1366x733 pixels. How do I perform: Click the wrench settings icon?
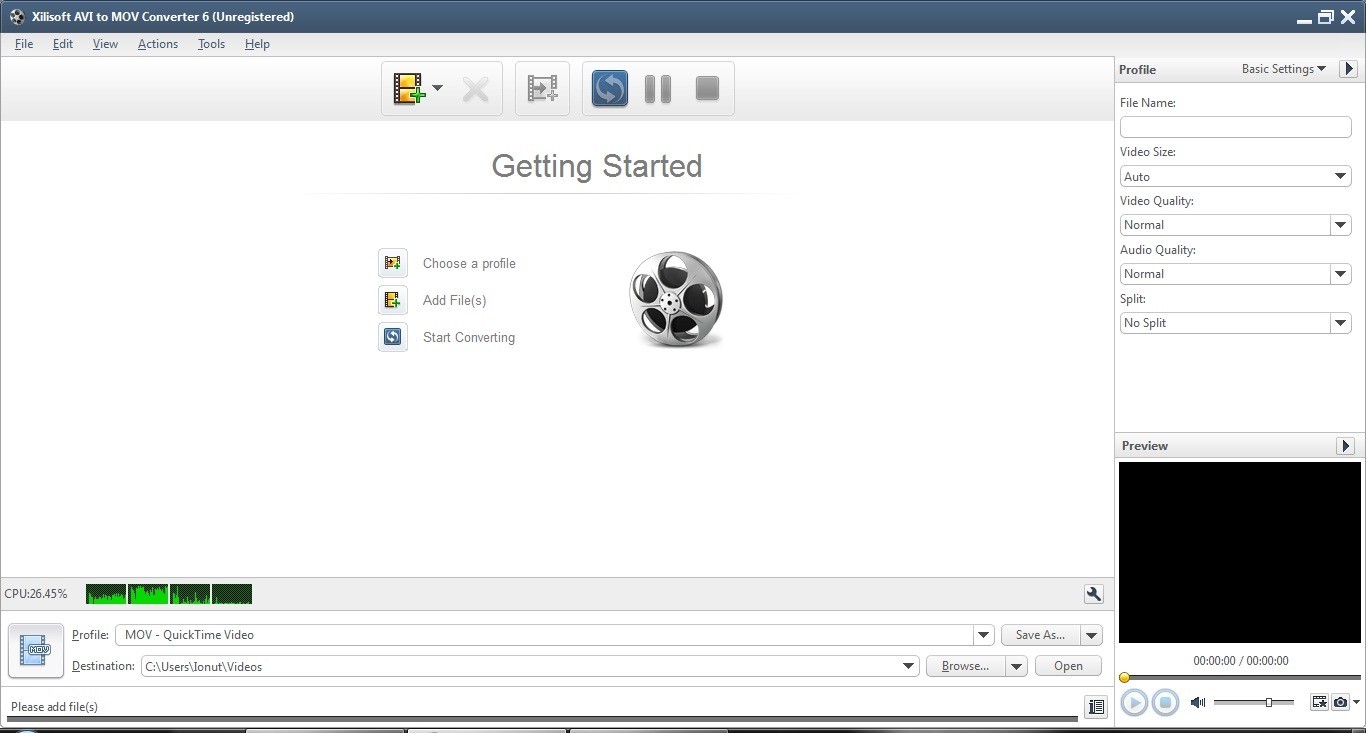click(1093, 594)
